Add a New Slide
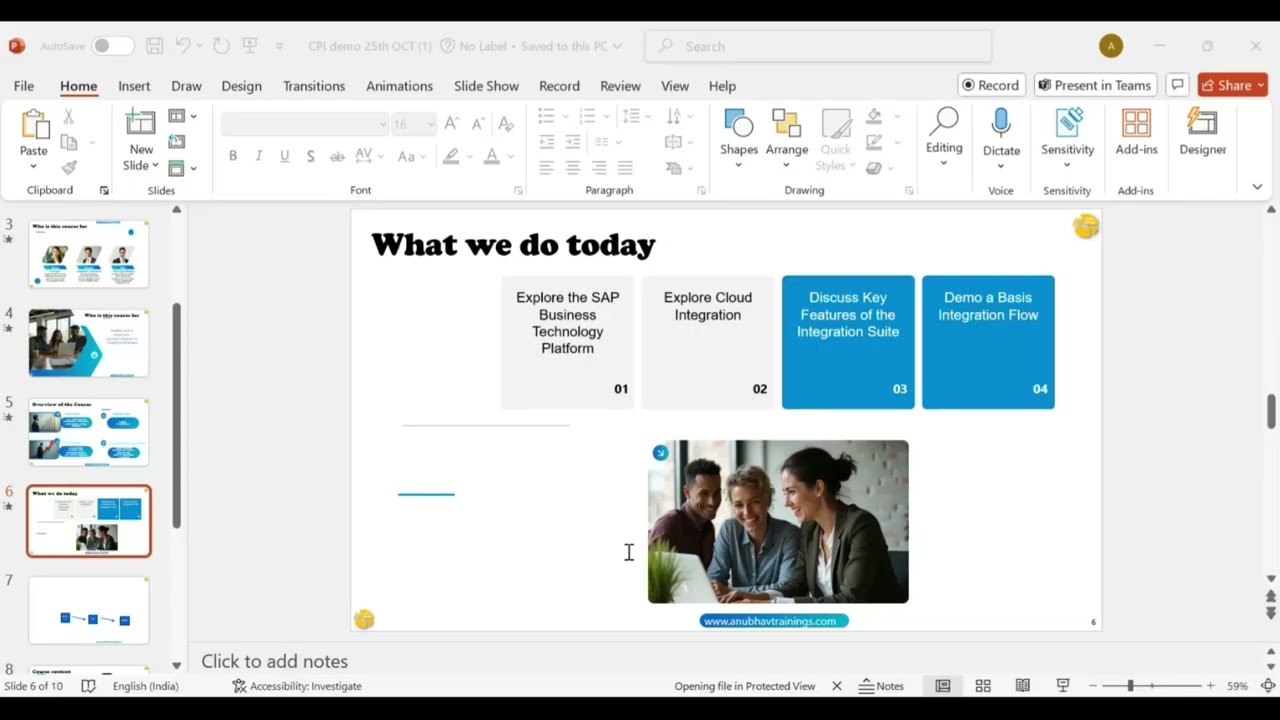 pos(141,139)
